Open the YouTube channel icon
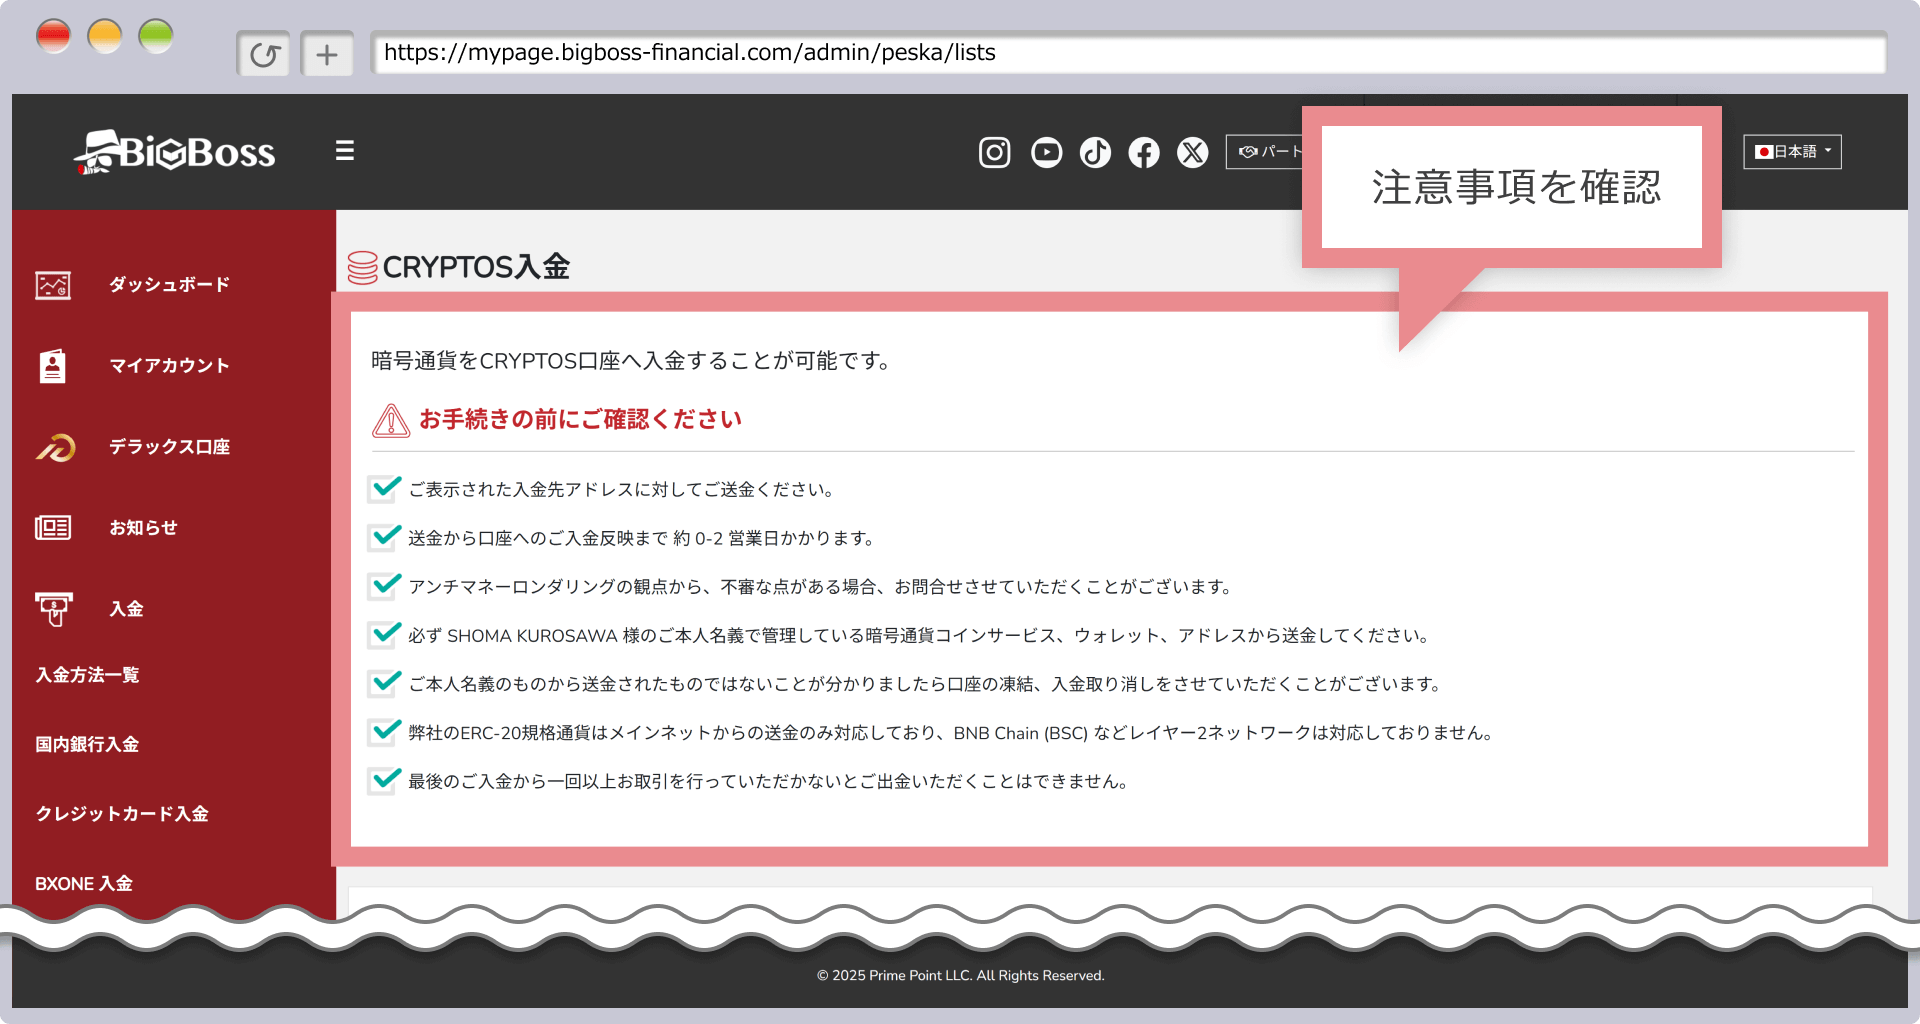This screenshot has width=1920, height=1024. tap(1046, 152)
